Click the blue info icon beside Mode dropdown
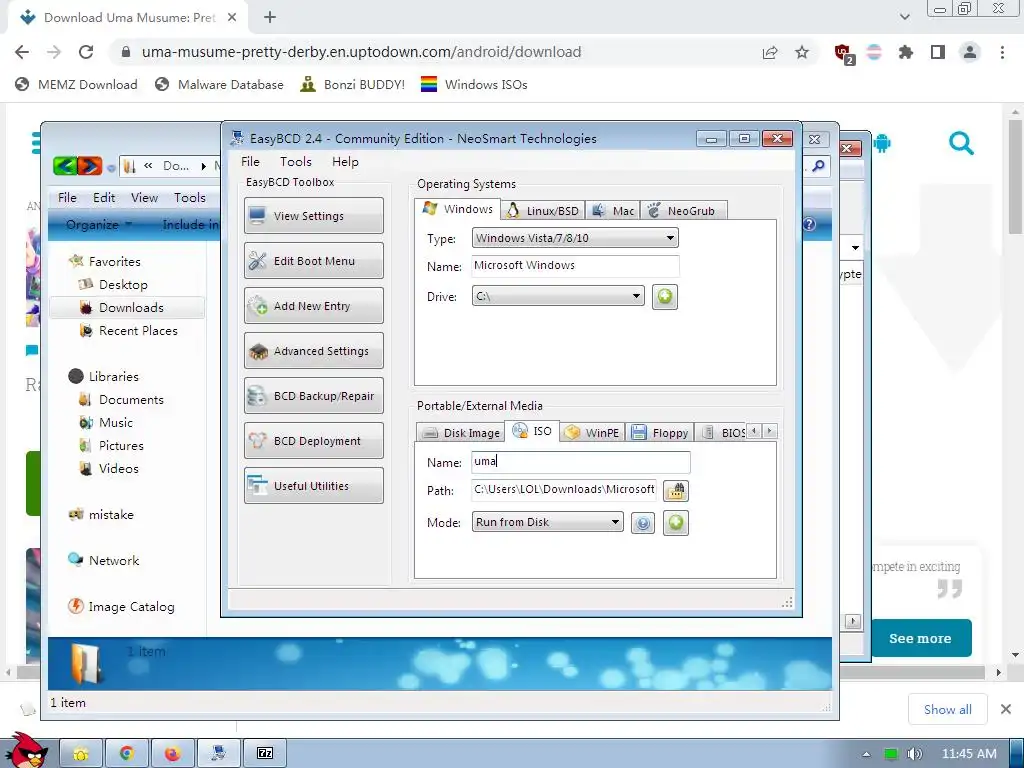The width and height of the screenshot is (1024, 768). tap(643, 523)
